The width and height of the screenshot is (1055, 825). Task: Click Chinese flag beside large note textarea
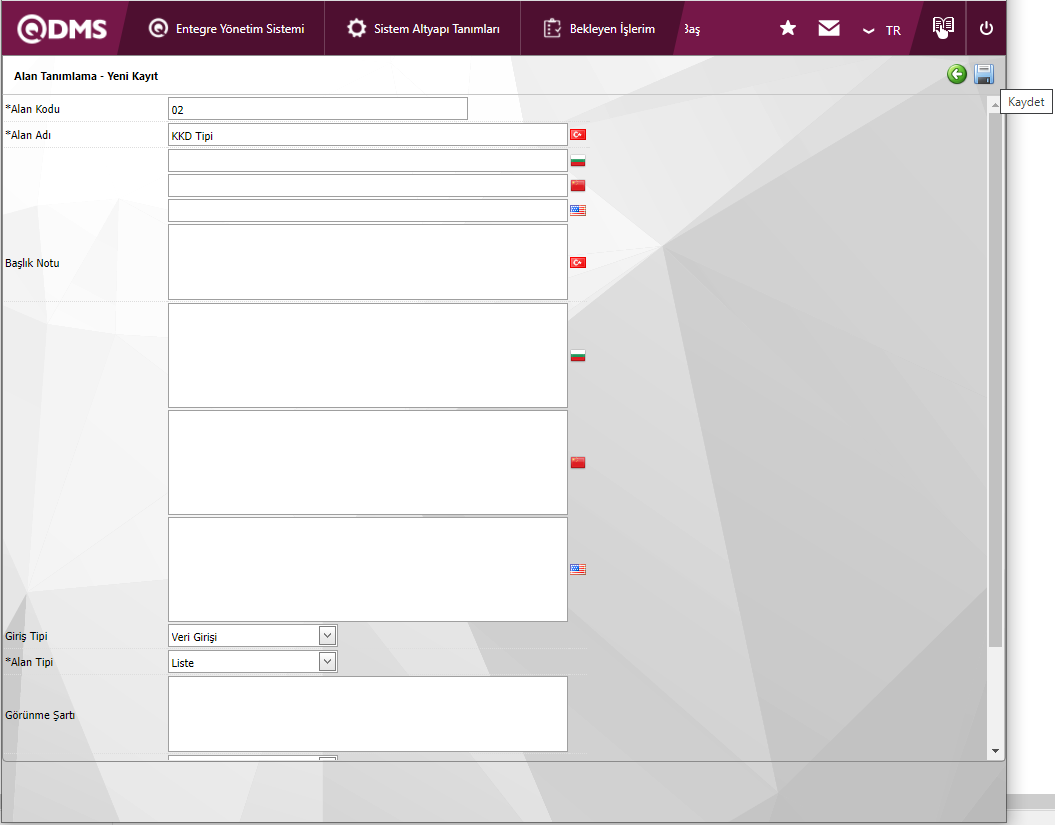coord(578,462)
